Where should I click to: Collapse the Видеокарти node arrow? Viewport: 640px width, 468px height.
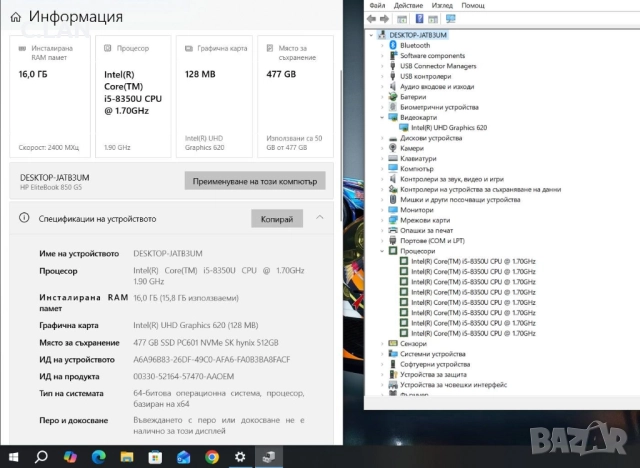[x=382, y=118]
